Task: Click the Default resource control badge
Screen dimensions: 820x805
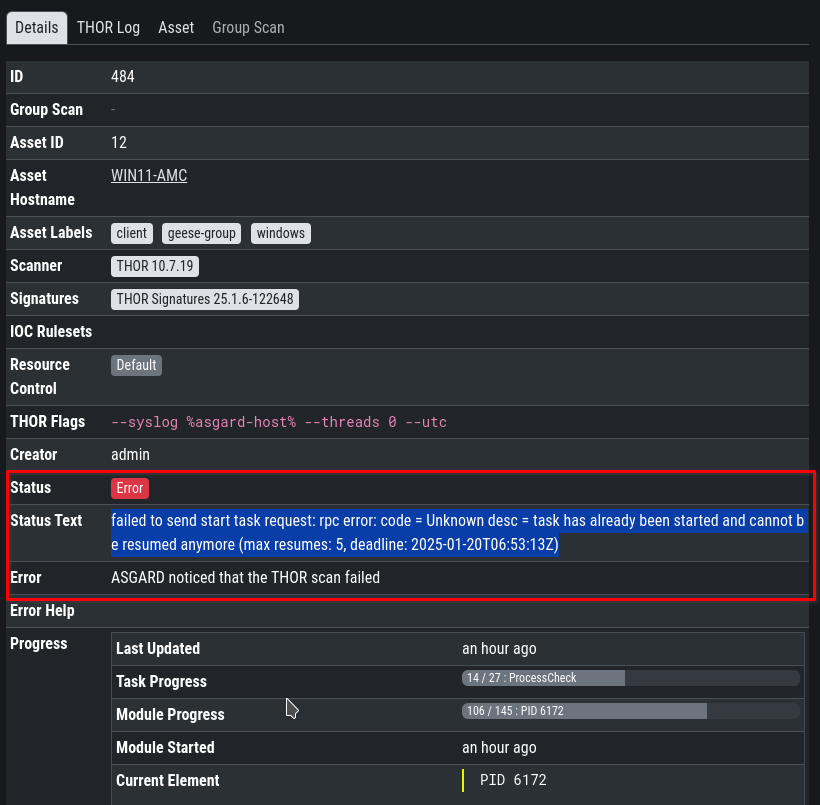Action: (x=136, y=365)
